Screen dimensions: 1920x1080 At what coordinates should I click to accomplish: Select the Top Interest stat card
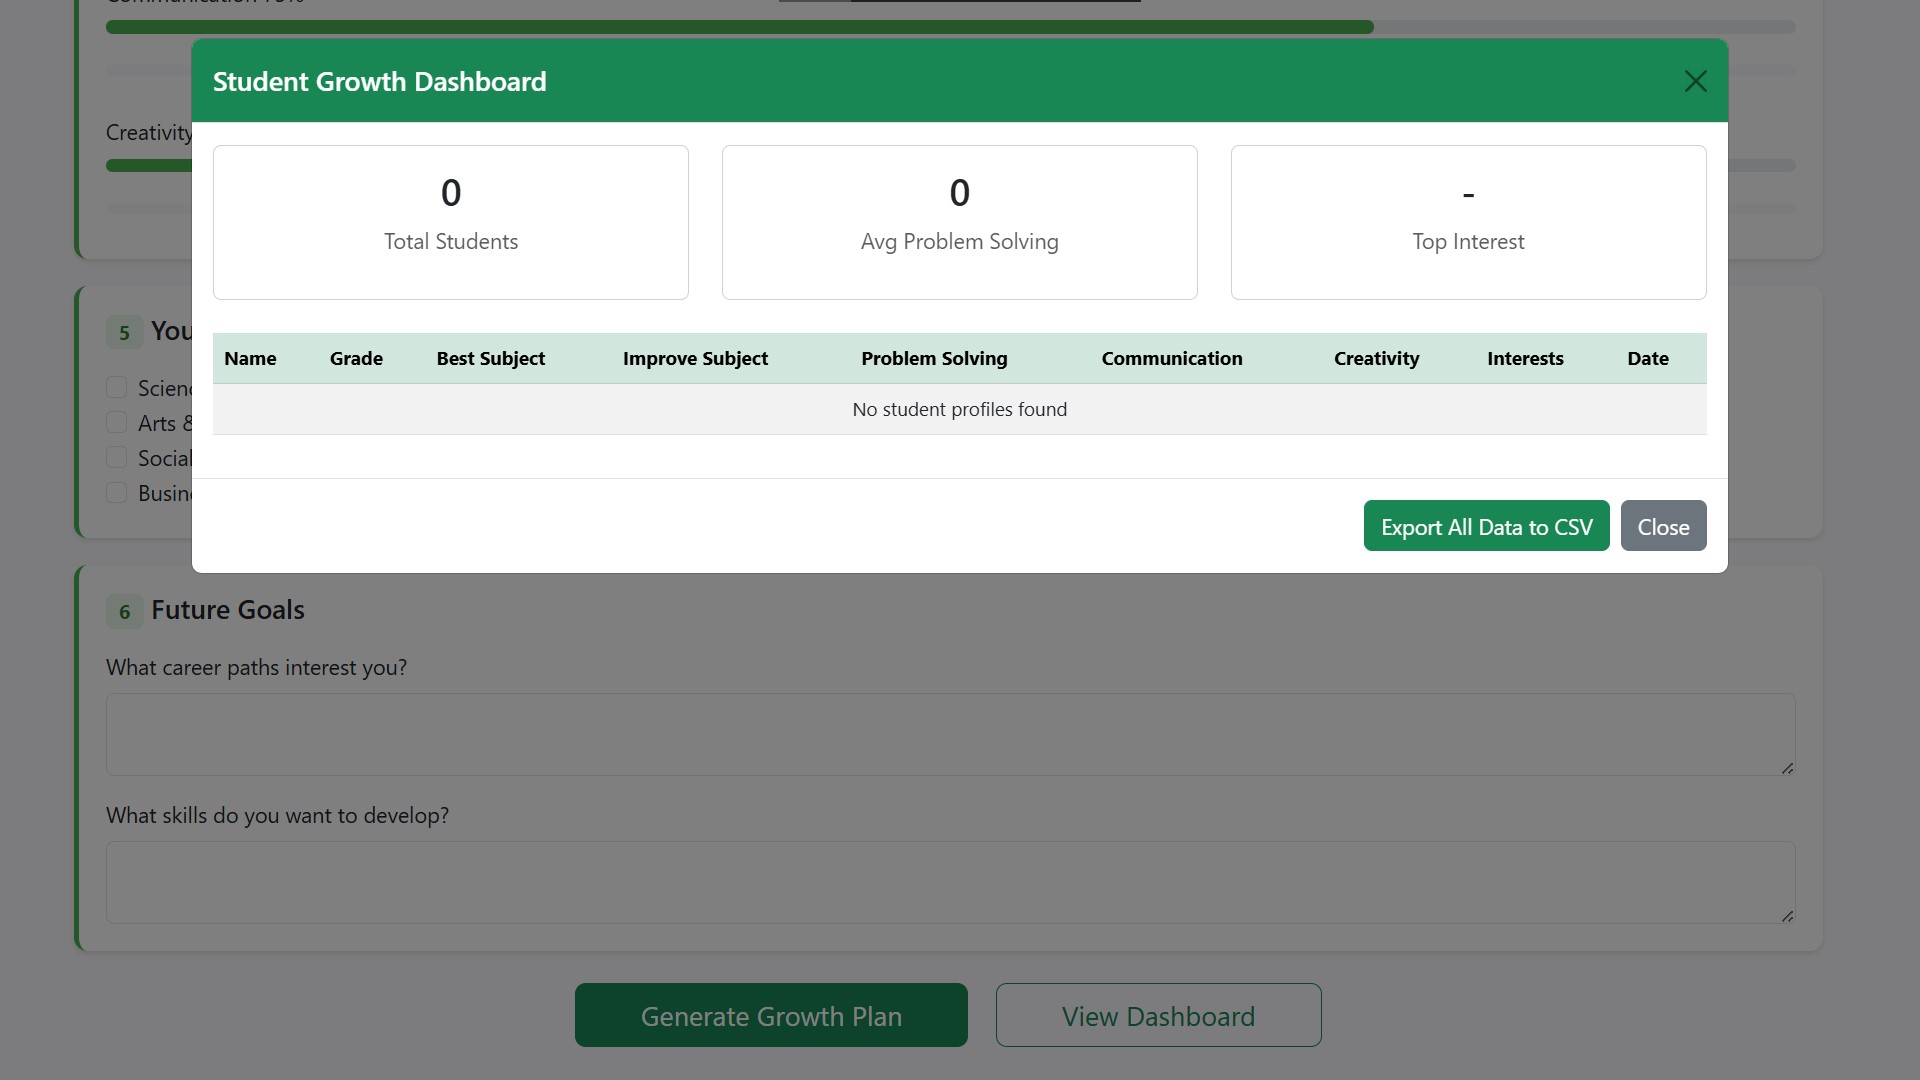pos(1468,222)
